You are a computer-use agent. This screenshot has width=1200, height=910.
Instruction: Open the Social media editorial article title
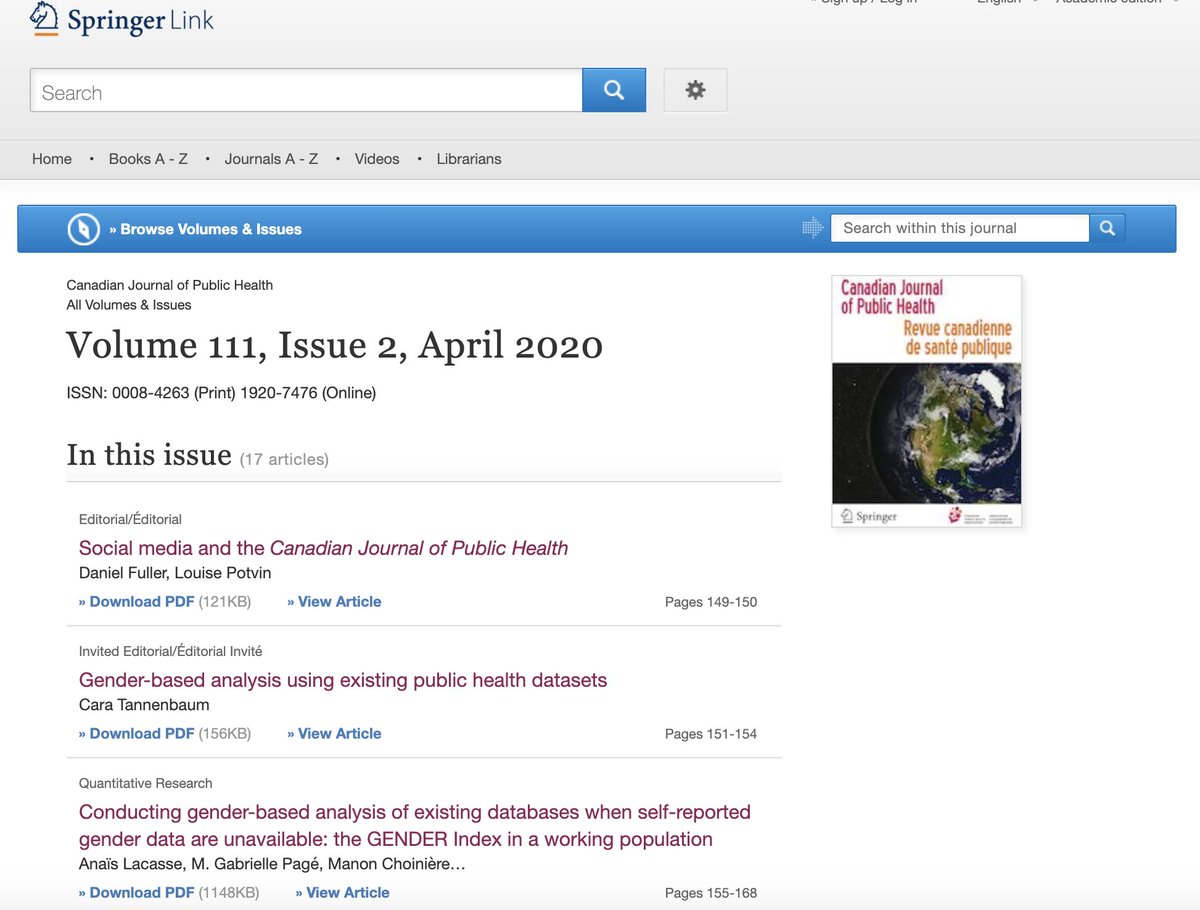click(323, 548)
